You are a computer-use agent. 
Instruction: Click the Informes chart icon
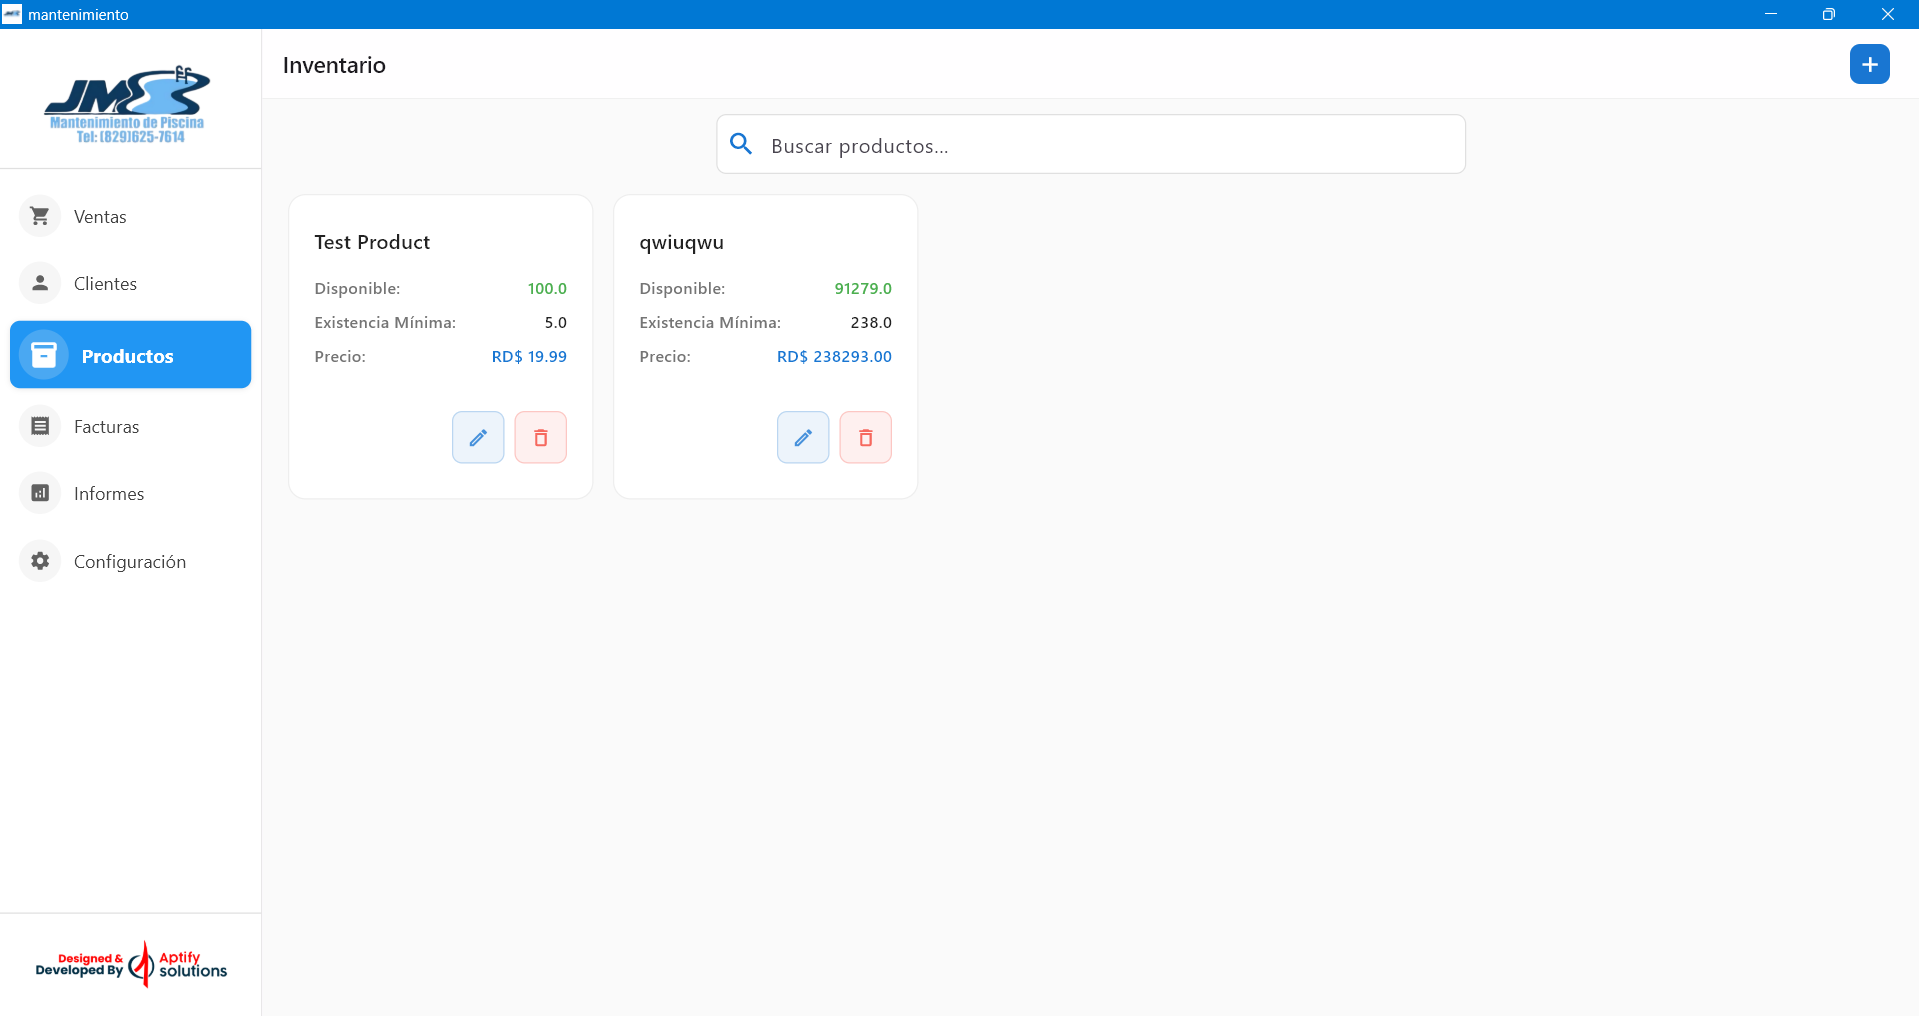click(40, 493)
